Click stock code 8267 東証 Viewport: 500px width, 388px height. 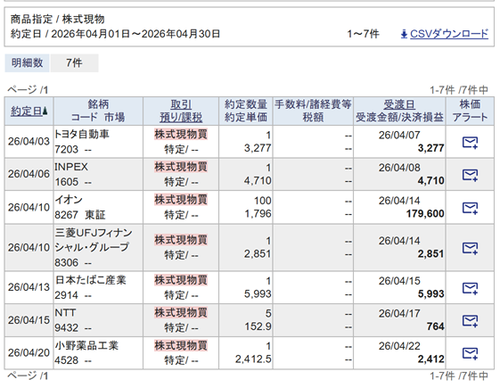pos(80,215)
